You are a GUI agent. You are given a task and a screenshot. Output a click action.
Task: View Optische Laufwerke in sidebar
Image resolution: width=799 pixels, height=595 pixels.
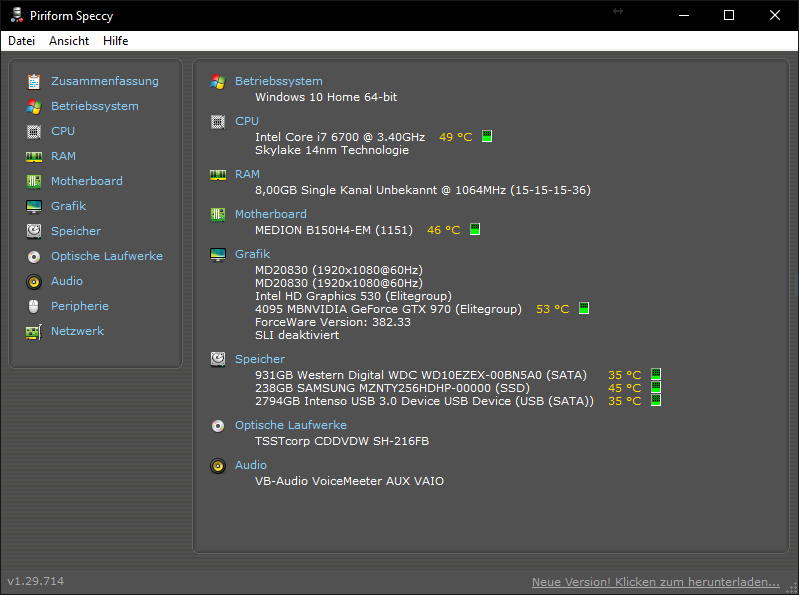pyautogui.click(x=106, y=256)
